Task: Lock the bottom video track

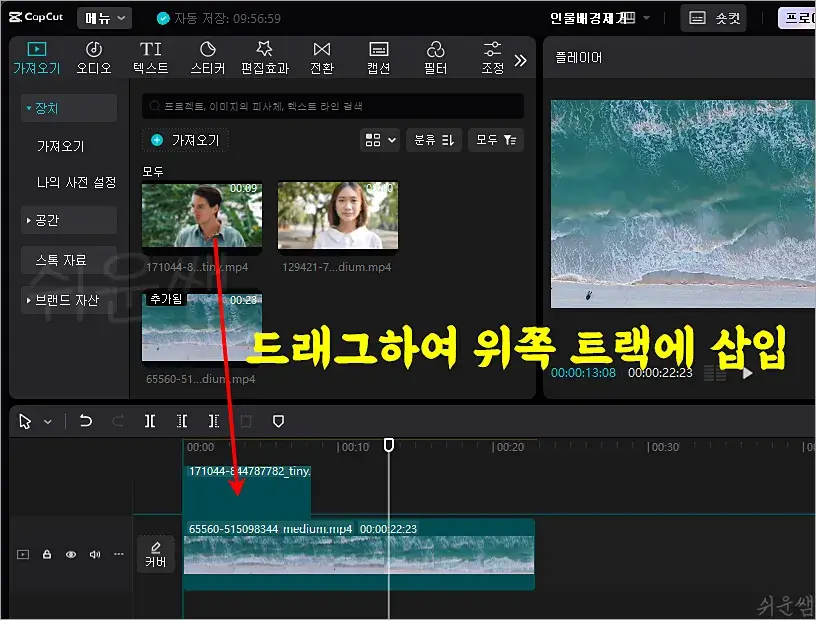Action: (x=47, y=554)
